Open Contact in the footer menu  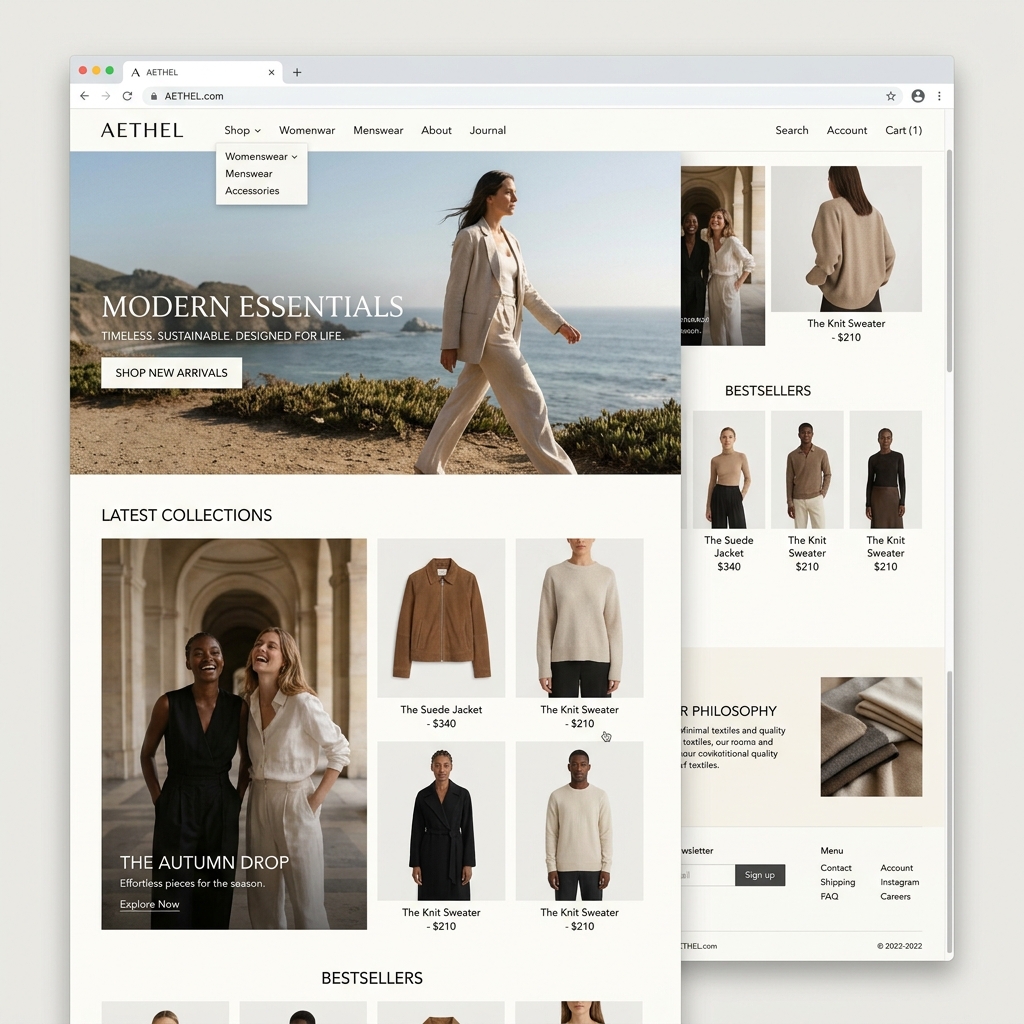pos(836,868)
